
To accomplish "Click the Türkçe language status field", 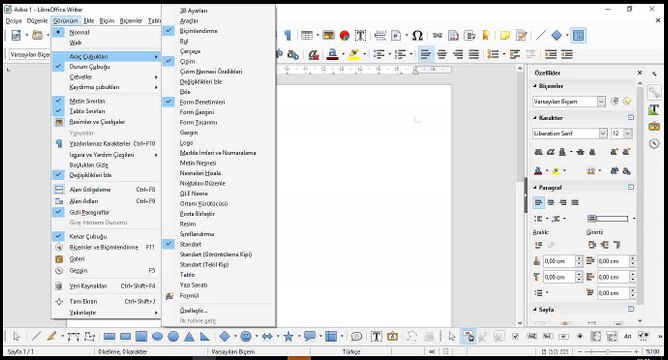I will coord(351,352).
